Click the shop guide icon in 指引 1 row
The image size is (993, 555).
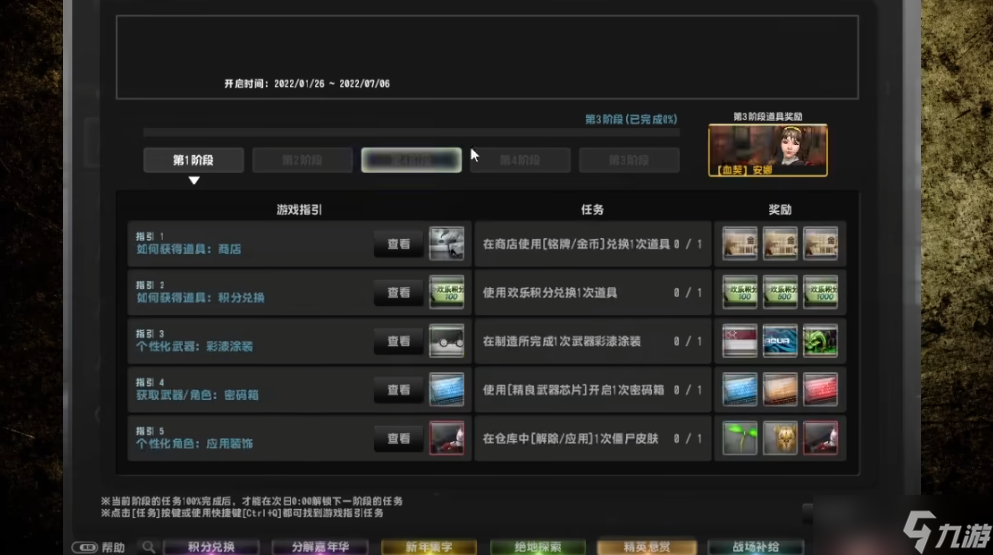[x=446, y=244]
